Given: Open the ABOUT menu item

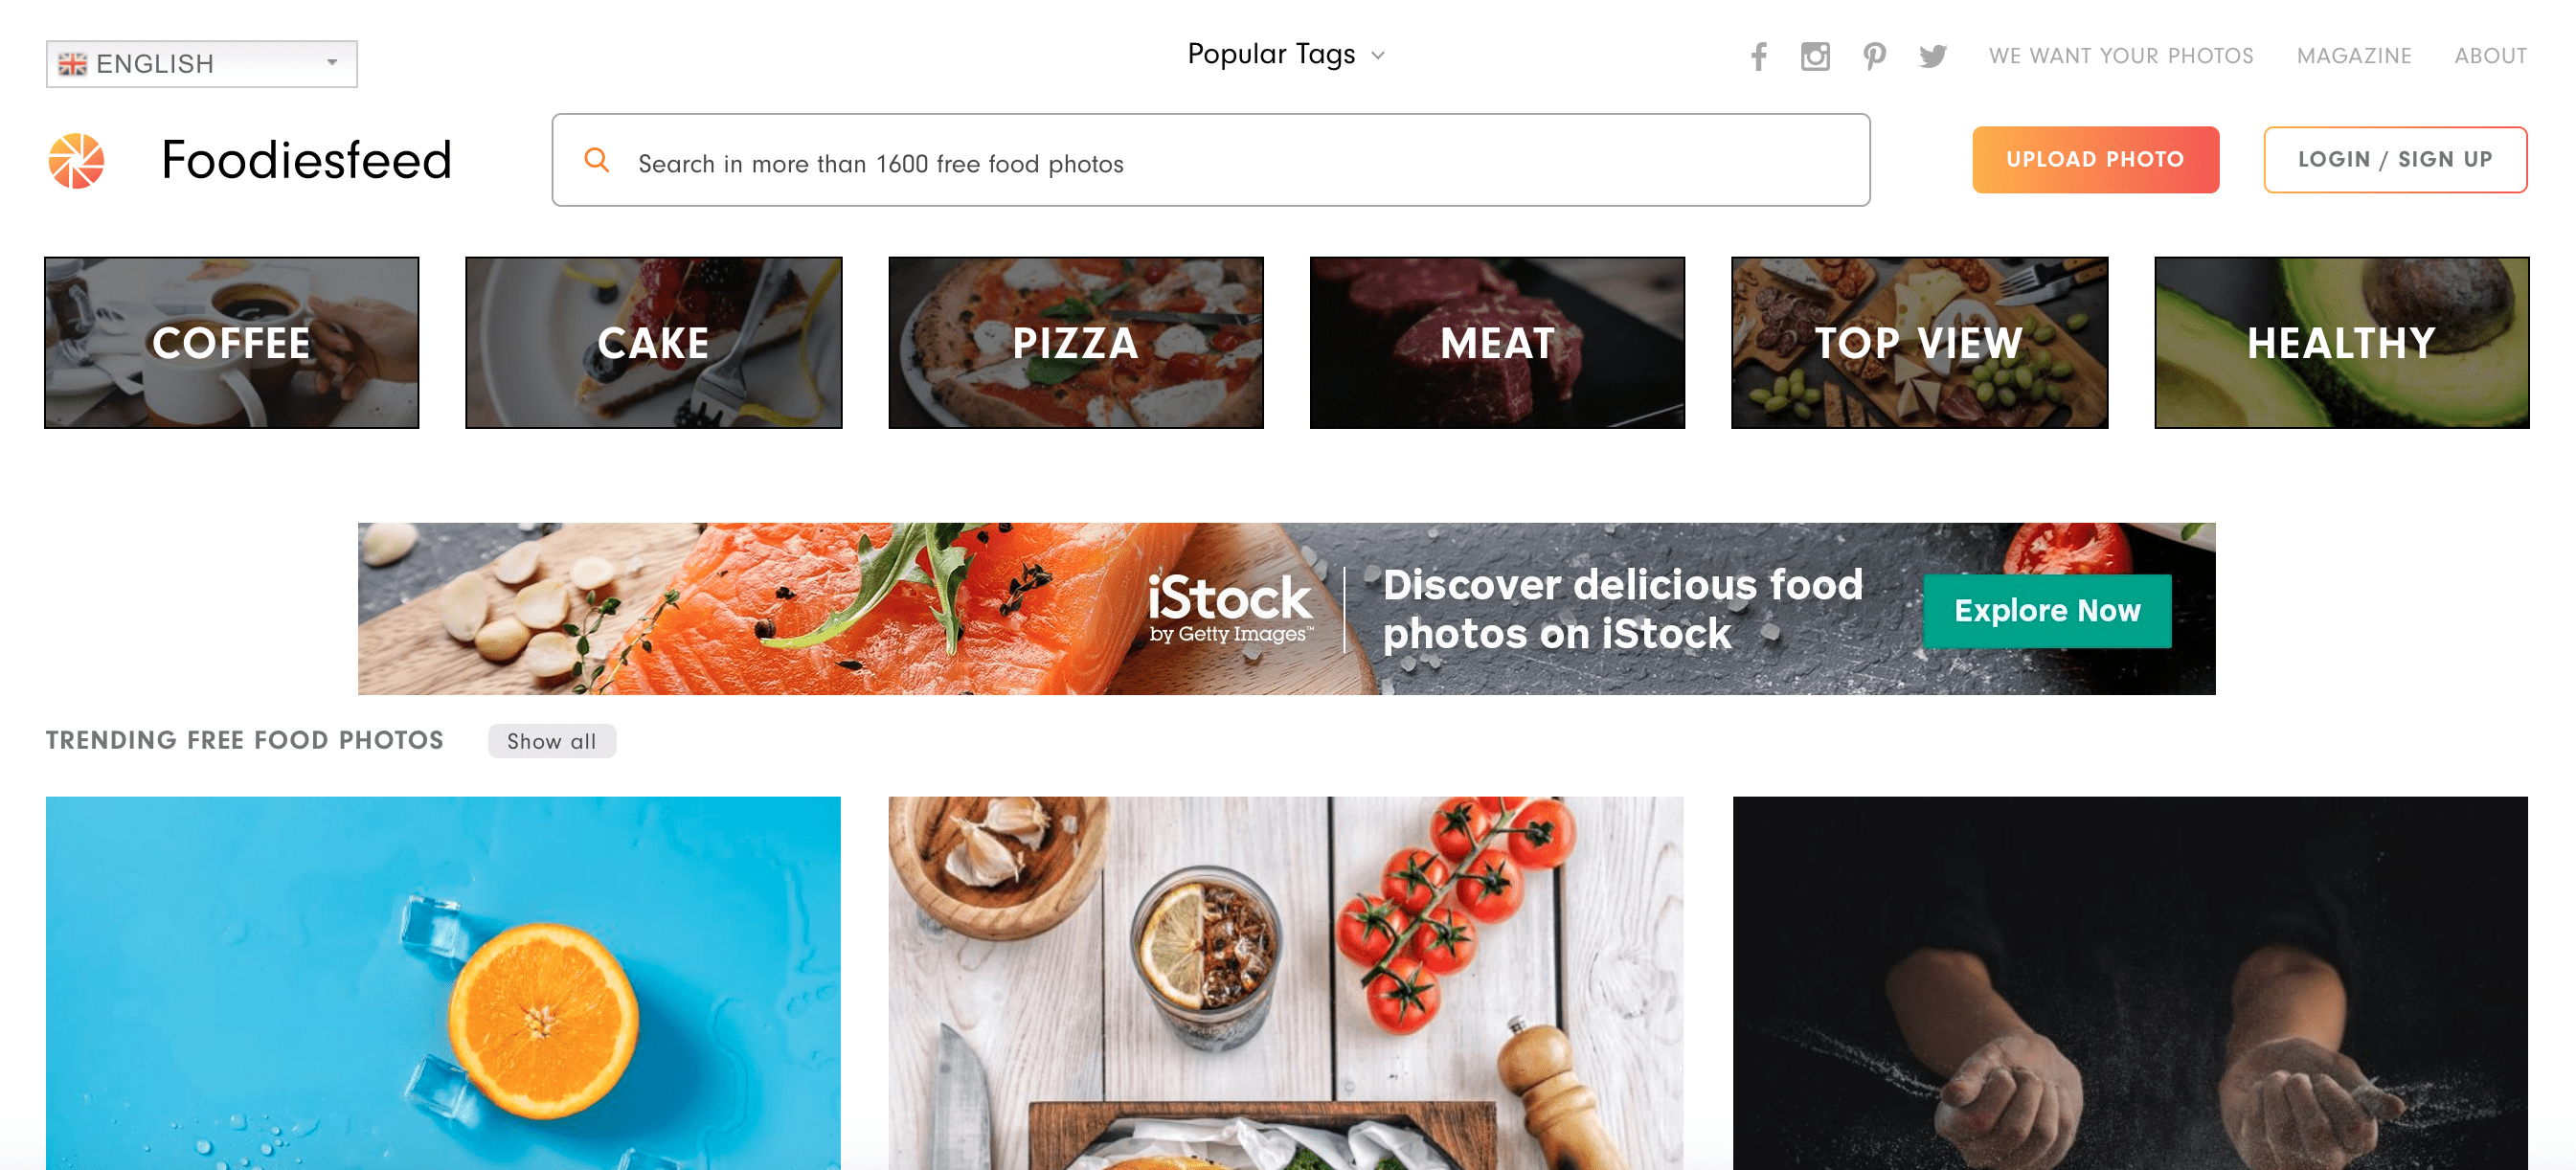Looking at the screenshot, I should [2490, 56].
